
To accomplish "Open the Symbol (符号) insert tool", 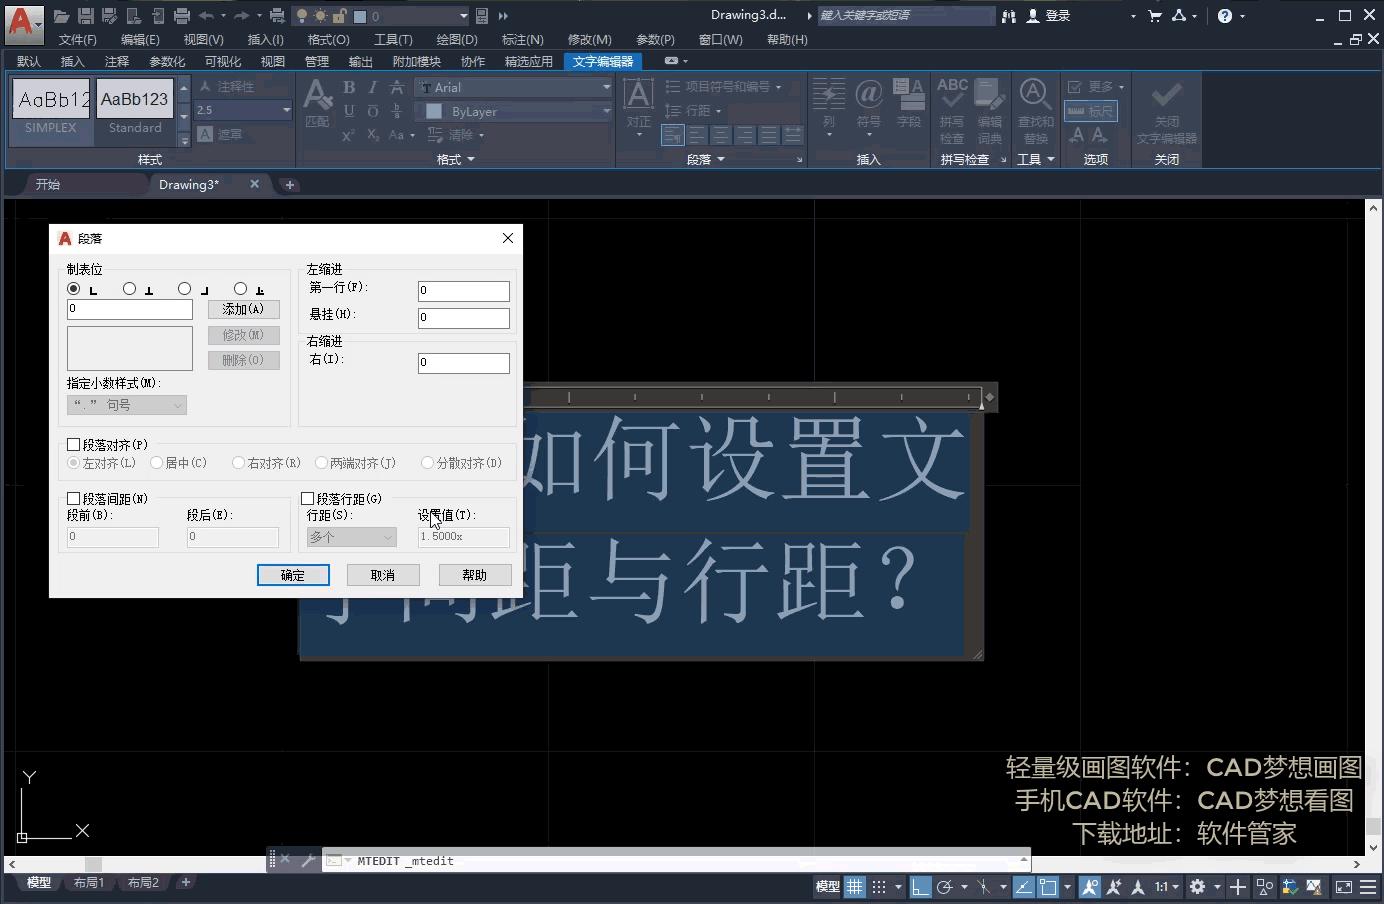I will [868, 103].
